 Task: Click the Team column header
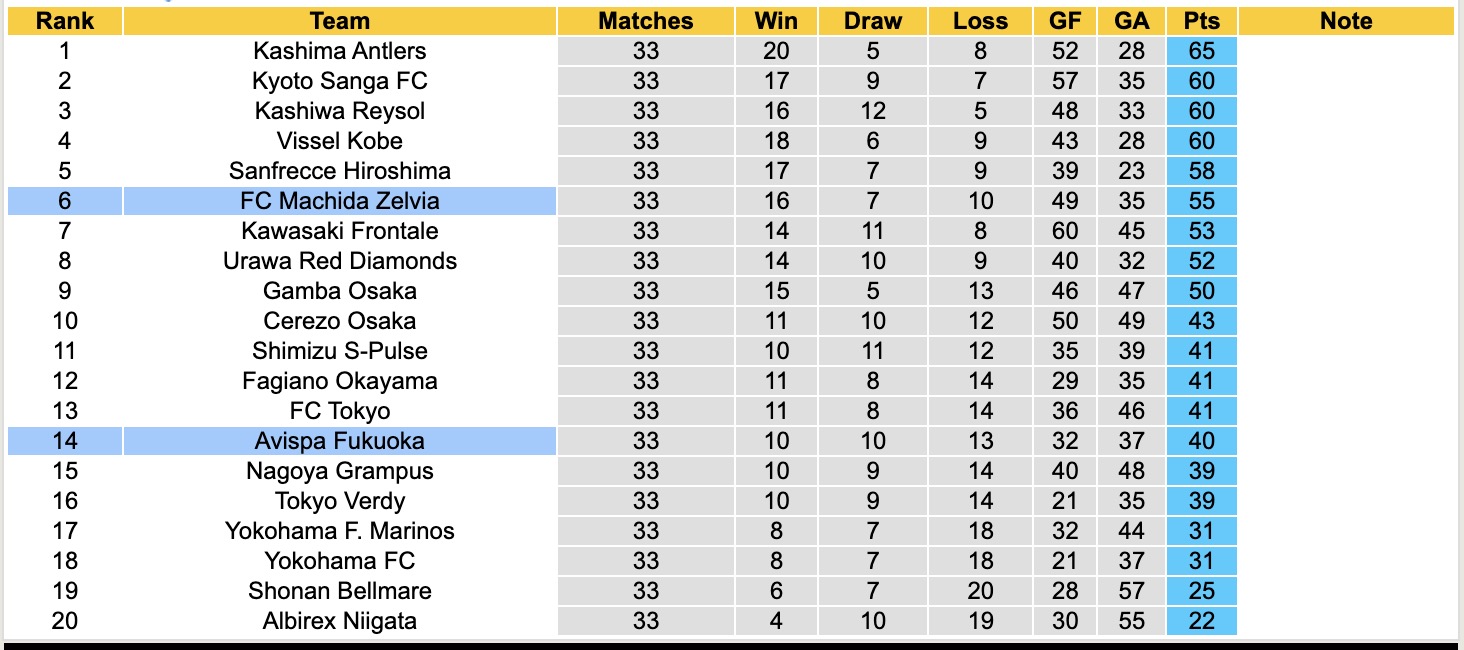pos(340,21)
